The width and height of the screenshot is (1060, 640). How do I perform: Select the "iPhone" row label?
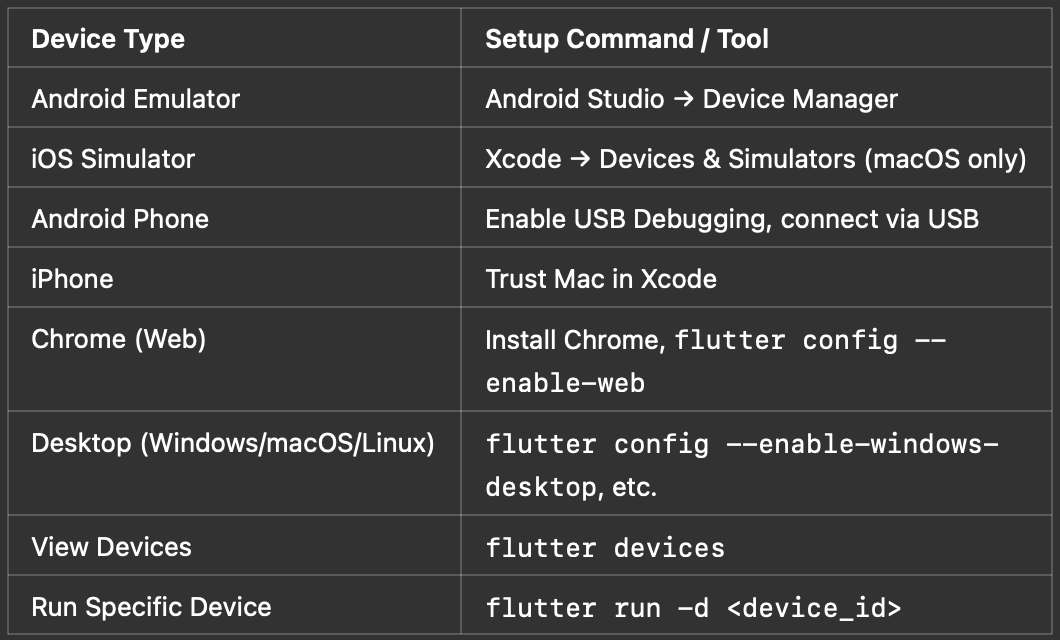(x=72, y=278)
